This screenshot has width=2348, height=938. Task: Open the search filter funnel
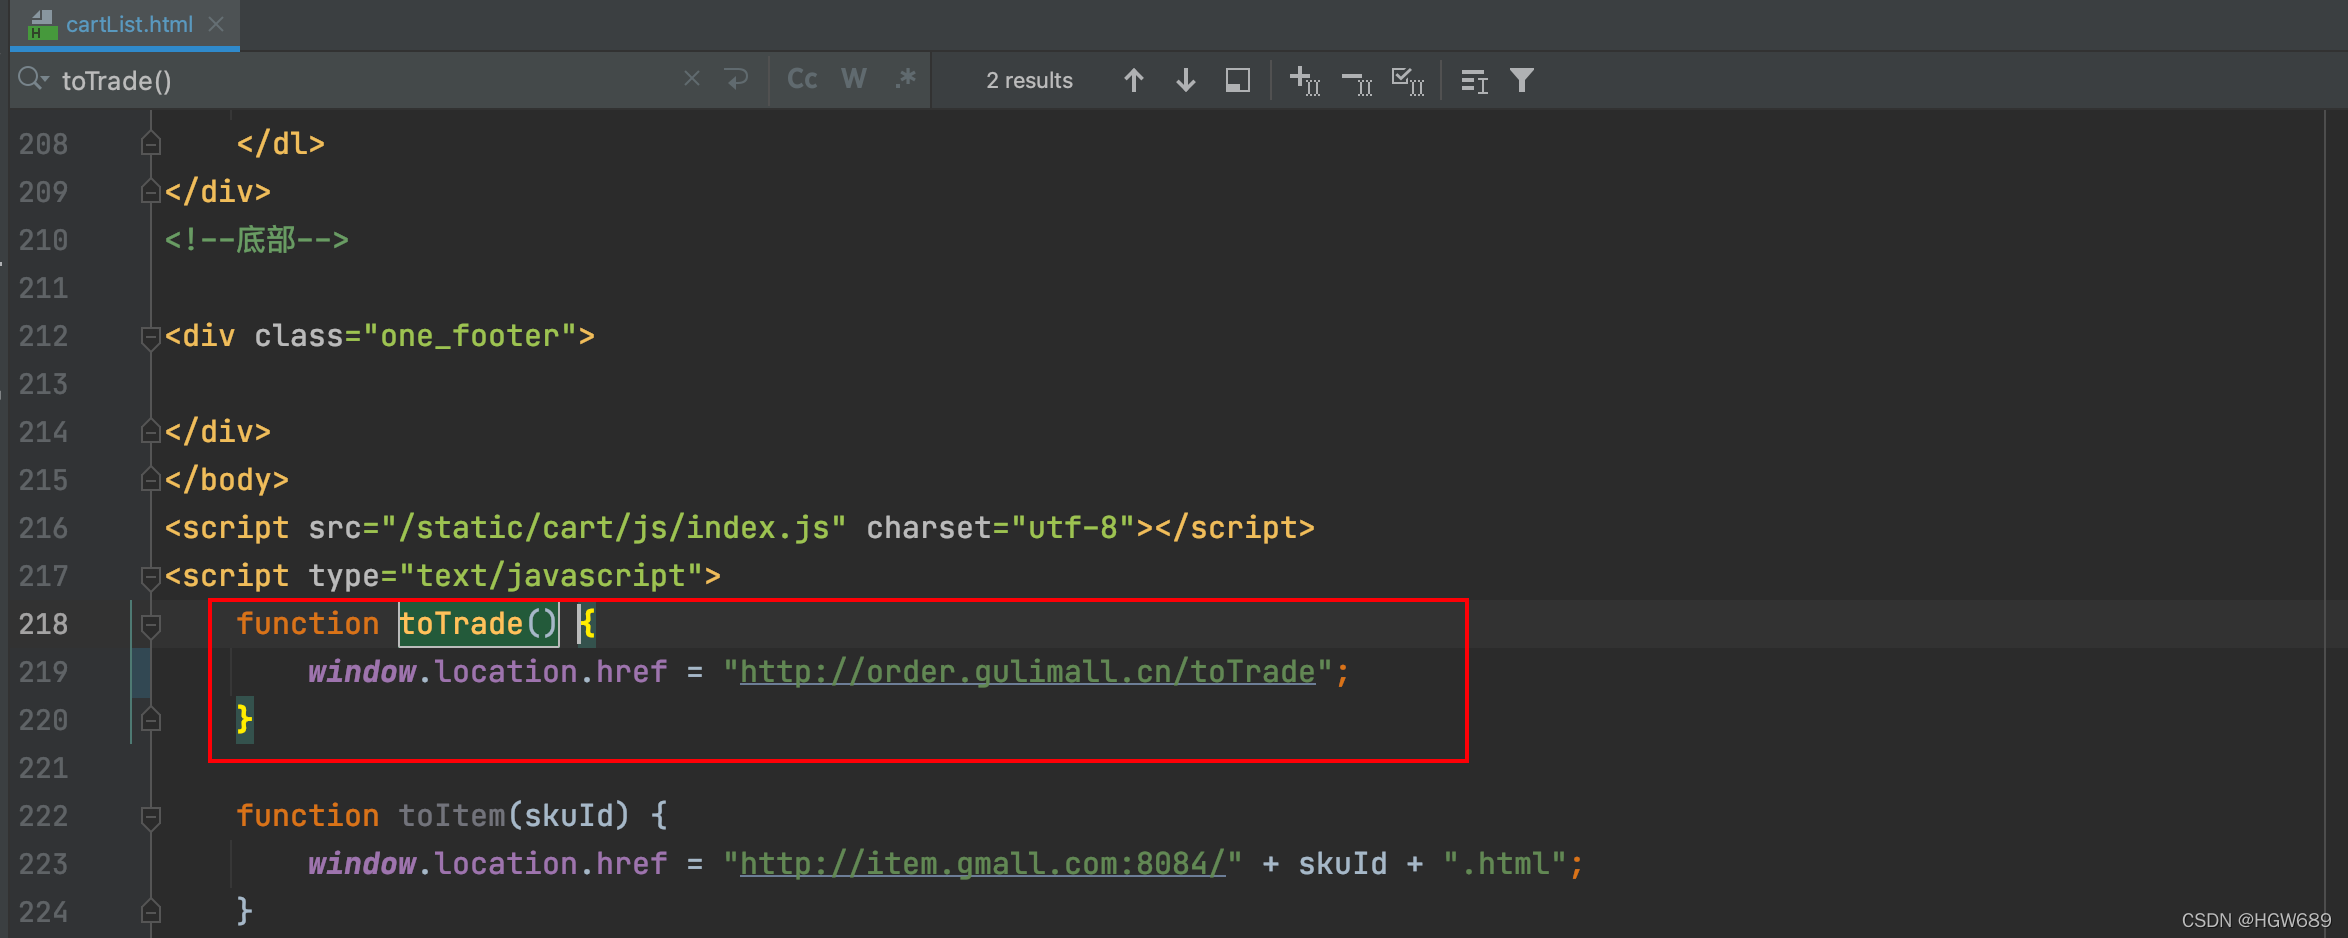pos(1522,80)
